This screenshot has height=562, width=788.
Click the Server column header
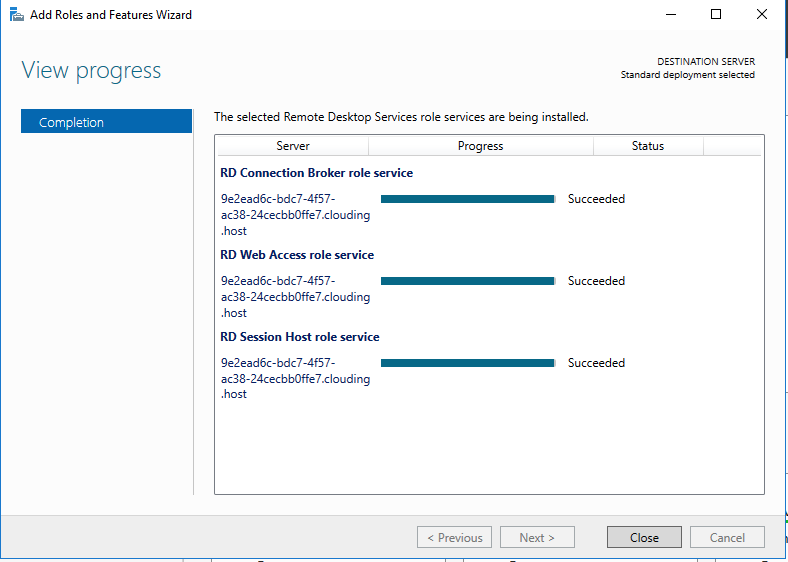293,146
